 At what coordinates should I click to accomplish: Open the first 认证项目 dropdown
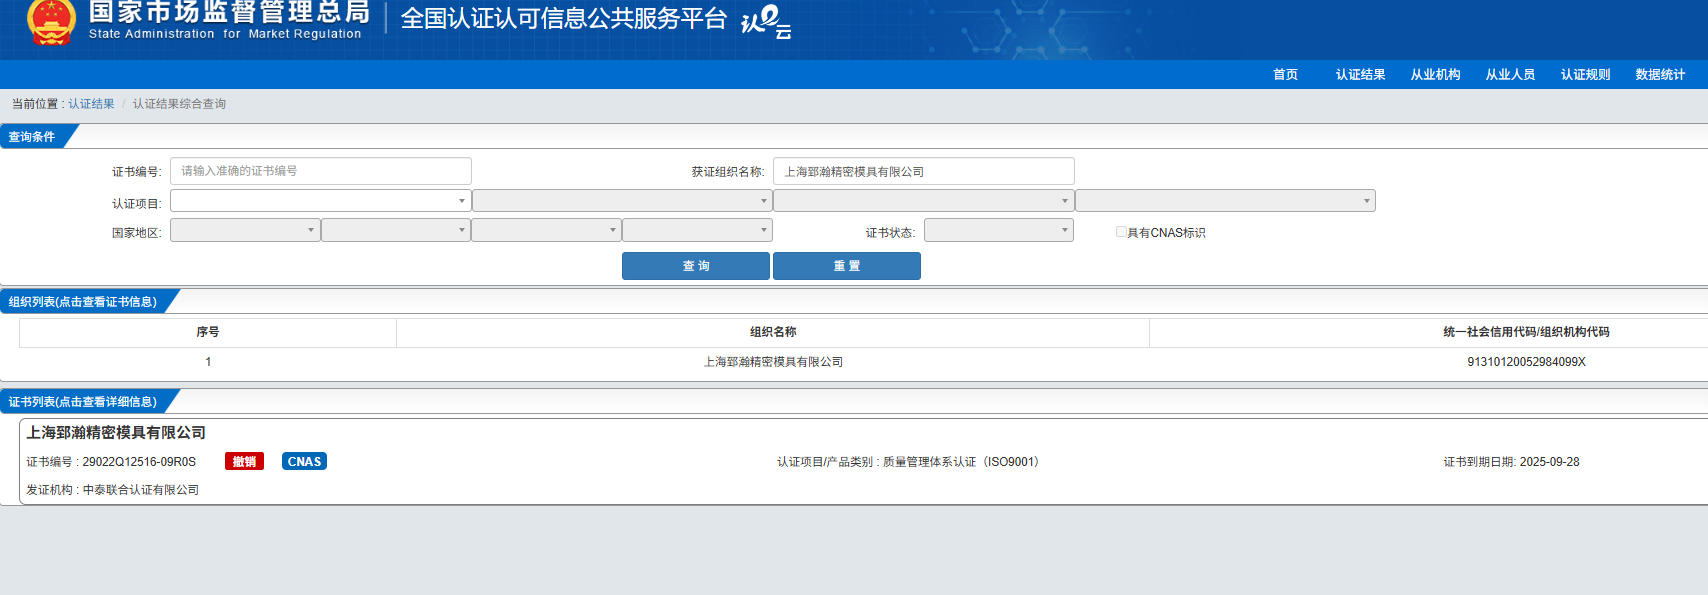[320, 201]
